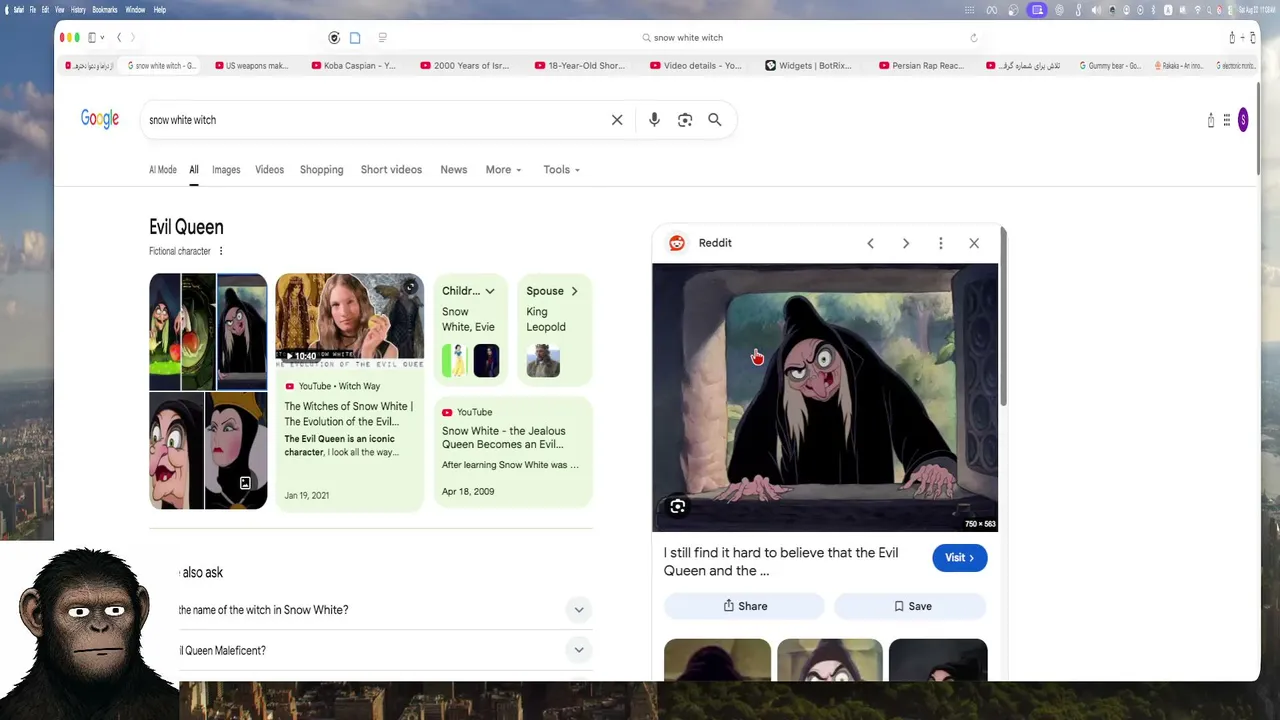Show Safari tab overview
The width and height of the screenshot is (1280, 720).
click(x=1254, y=38)
